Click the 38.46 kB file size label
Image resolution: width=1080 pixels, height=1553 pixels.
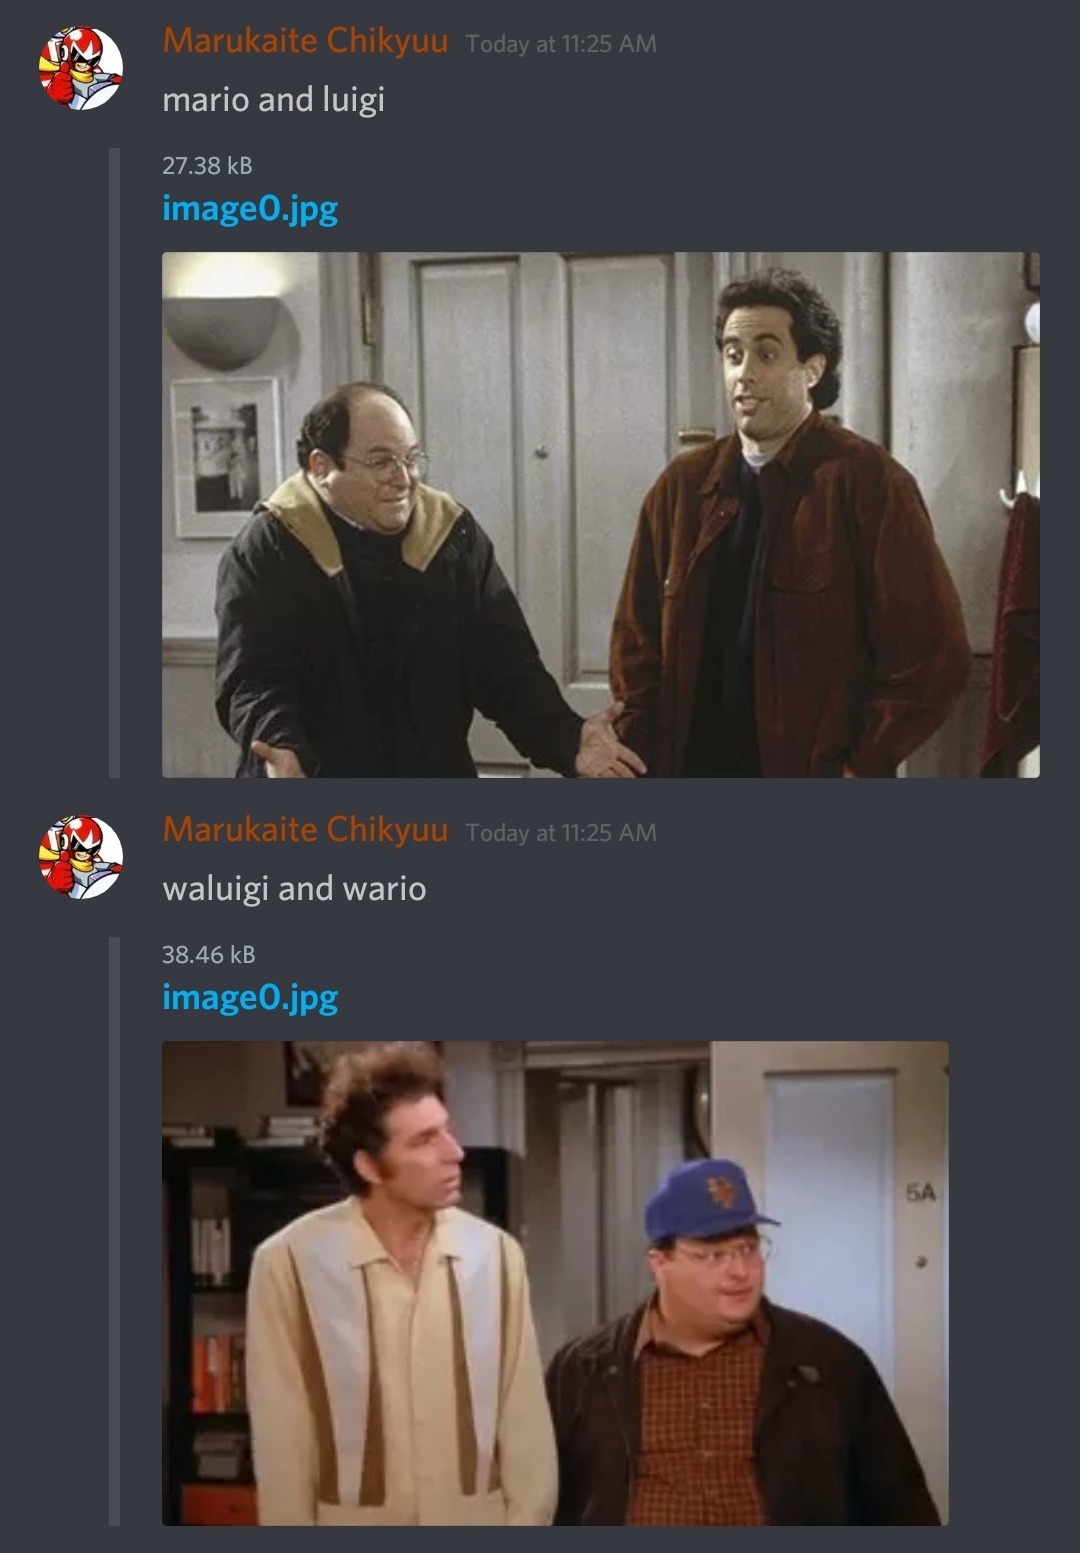click(209, 955)
